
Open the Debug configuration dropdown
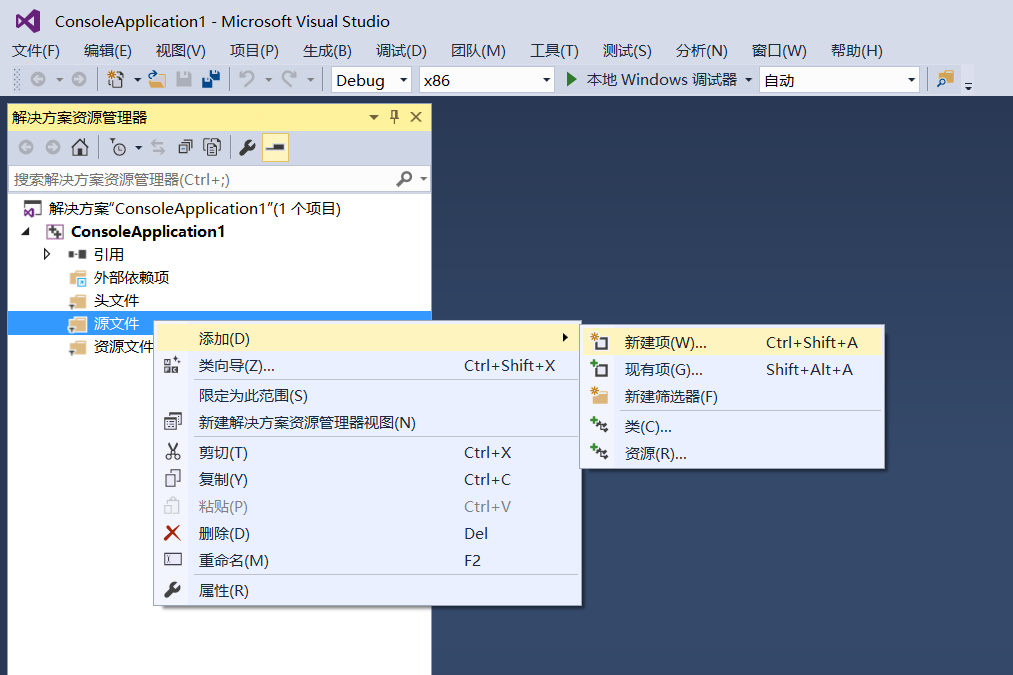(370, 79)
